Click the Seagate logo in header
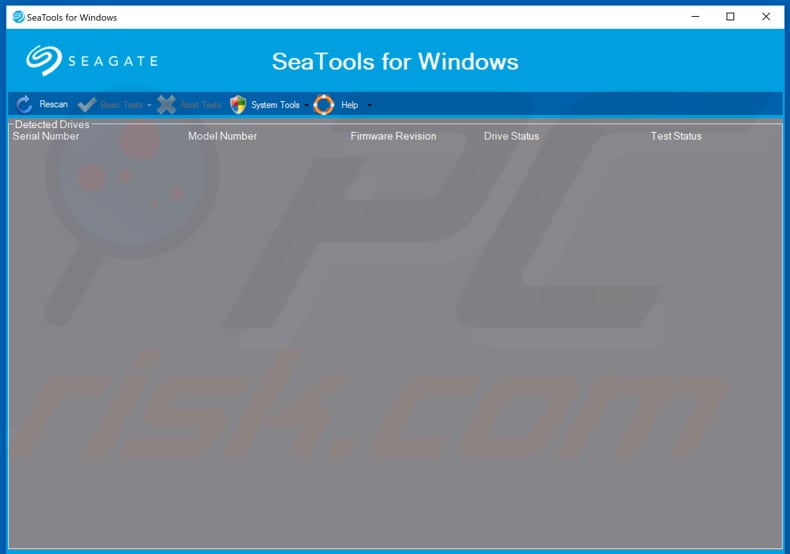 pos(92,61)
